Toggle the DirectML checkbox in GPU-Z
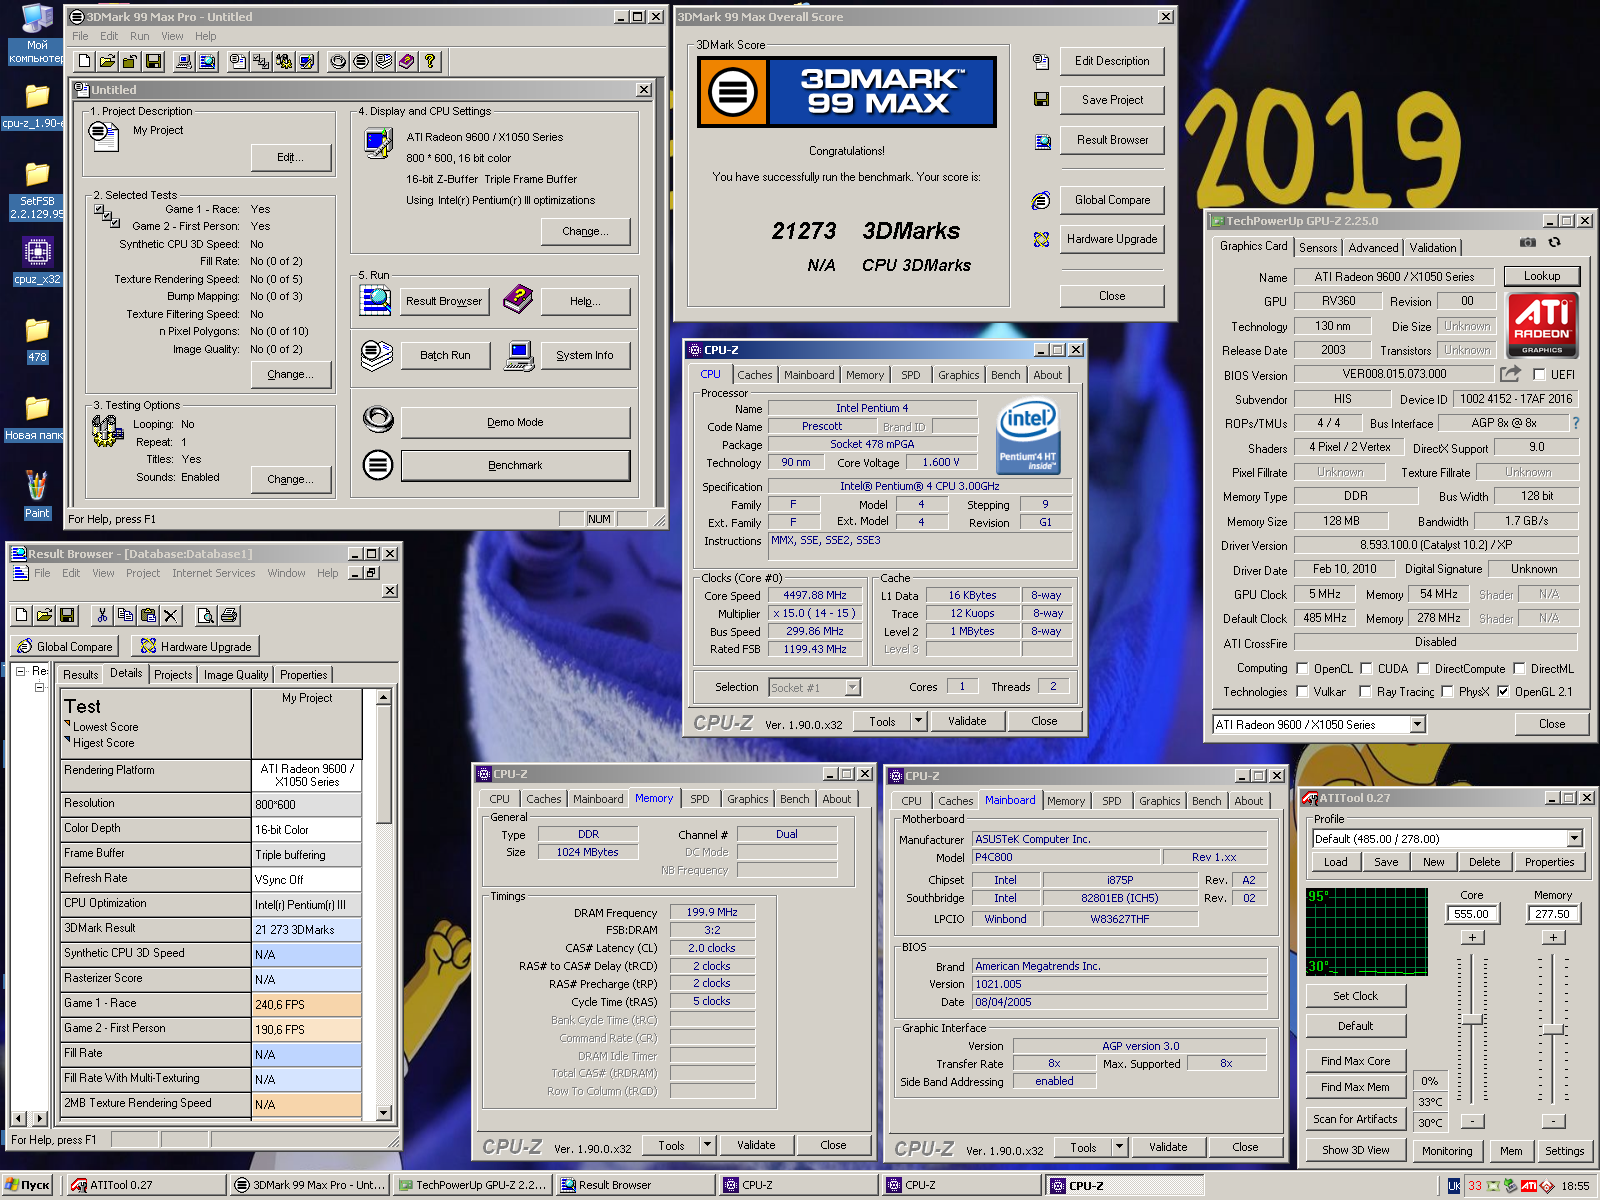Viewport: 1600px width, 1200px height. (1519, 668)
